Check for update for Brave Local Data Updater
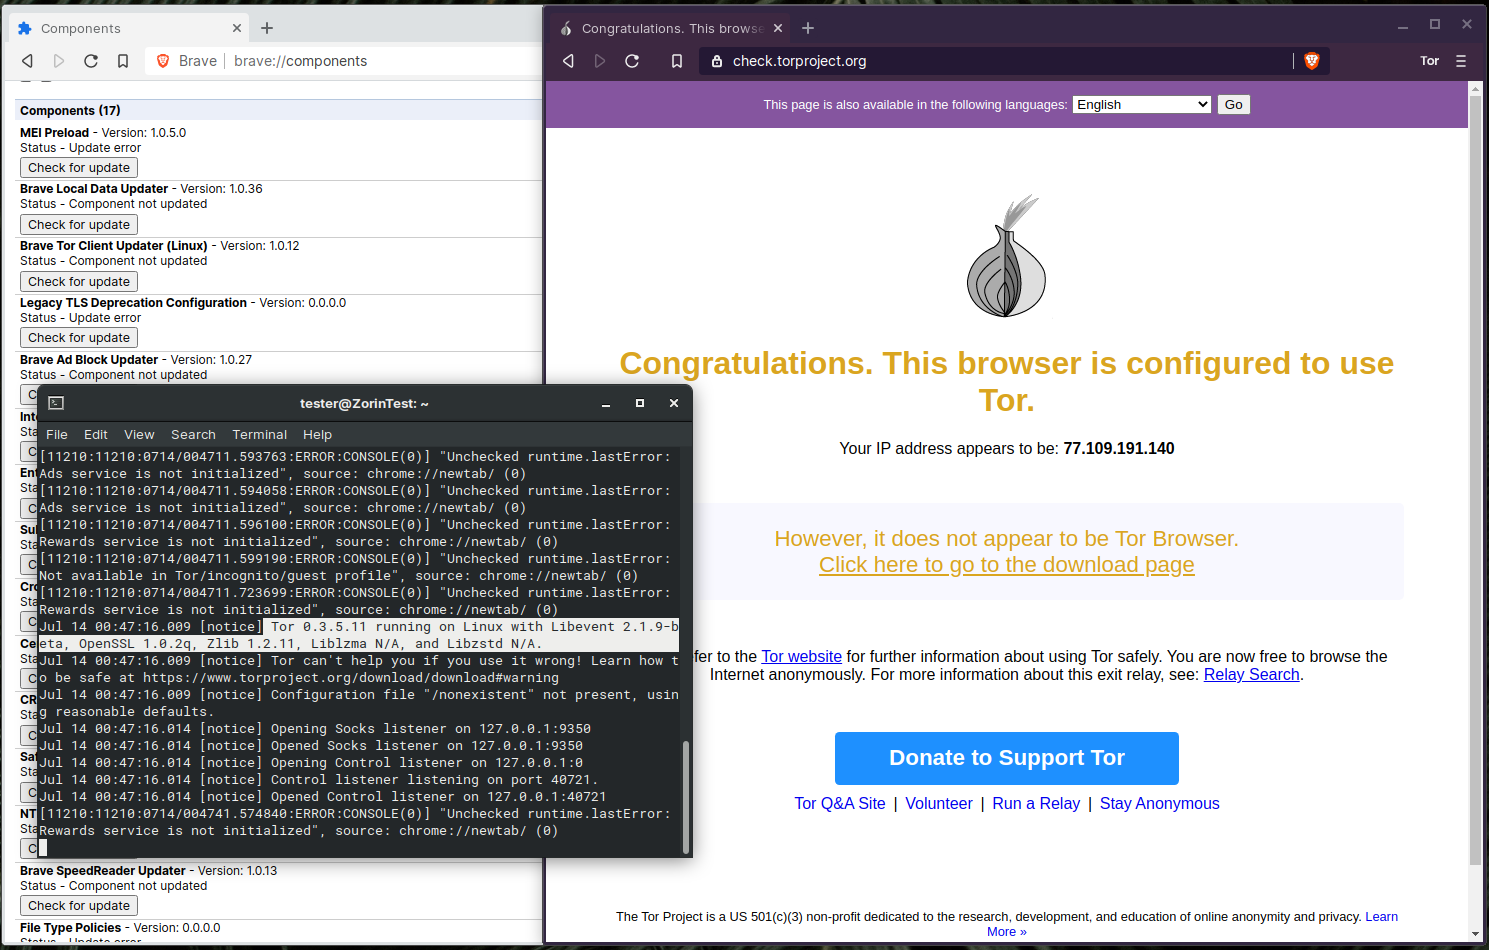This screenshot has height=950, width=1489. tap(79, 225)
